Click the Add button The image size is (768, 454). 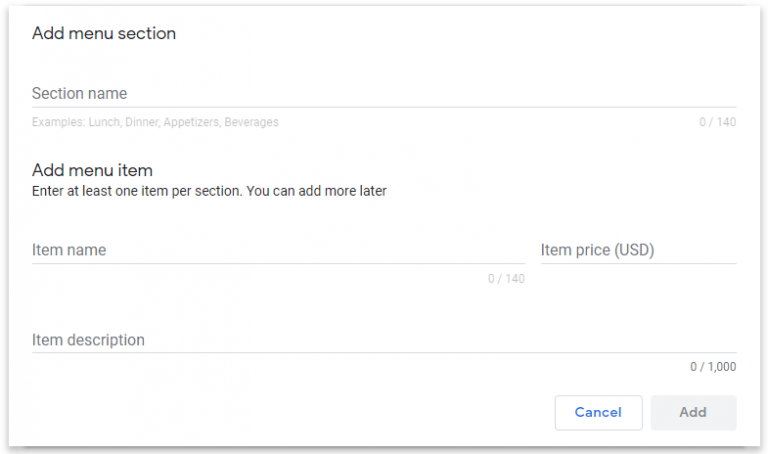(x=693, y=412)
